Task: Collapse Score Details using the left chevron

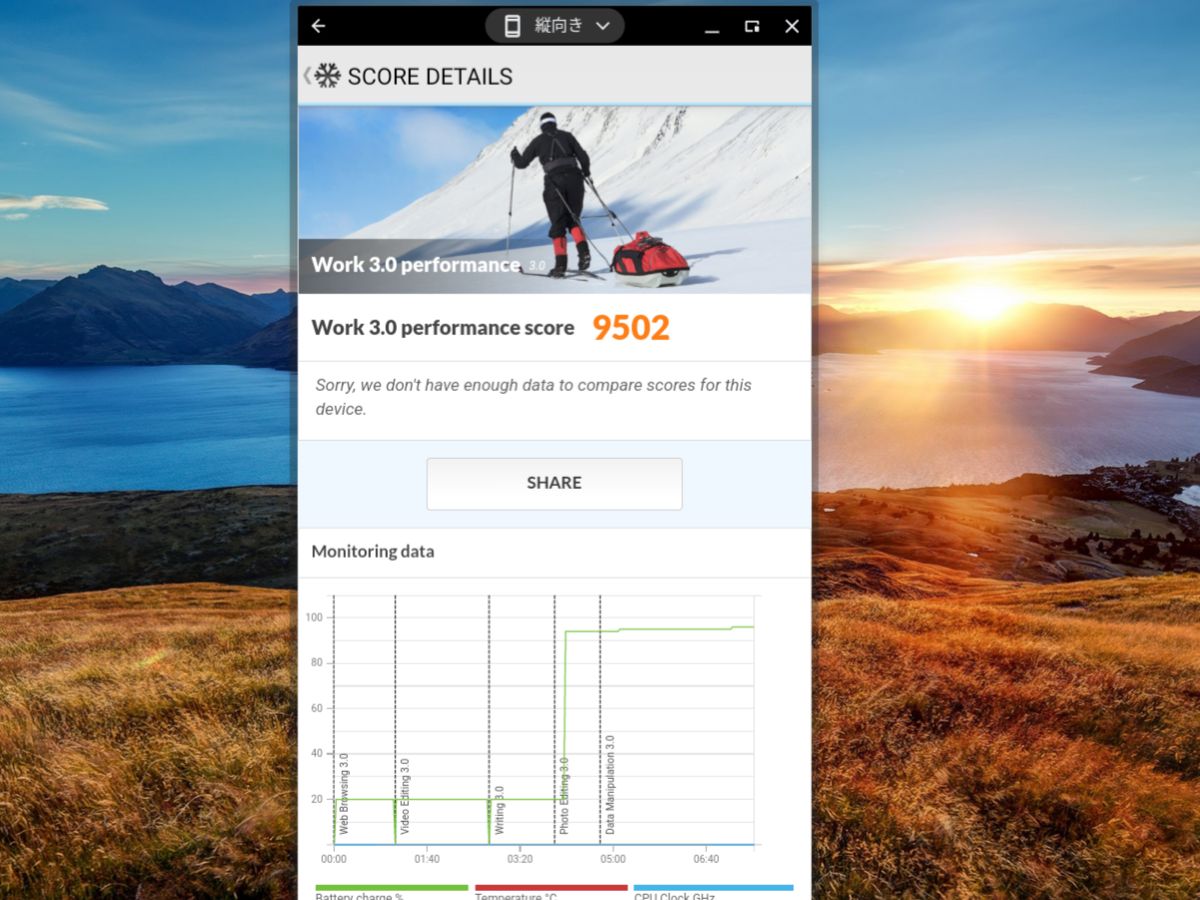Action: [x=308, y=75]
